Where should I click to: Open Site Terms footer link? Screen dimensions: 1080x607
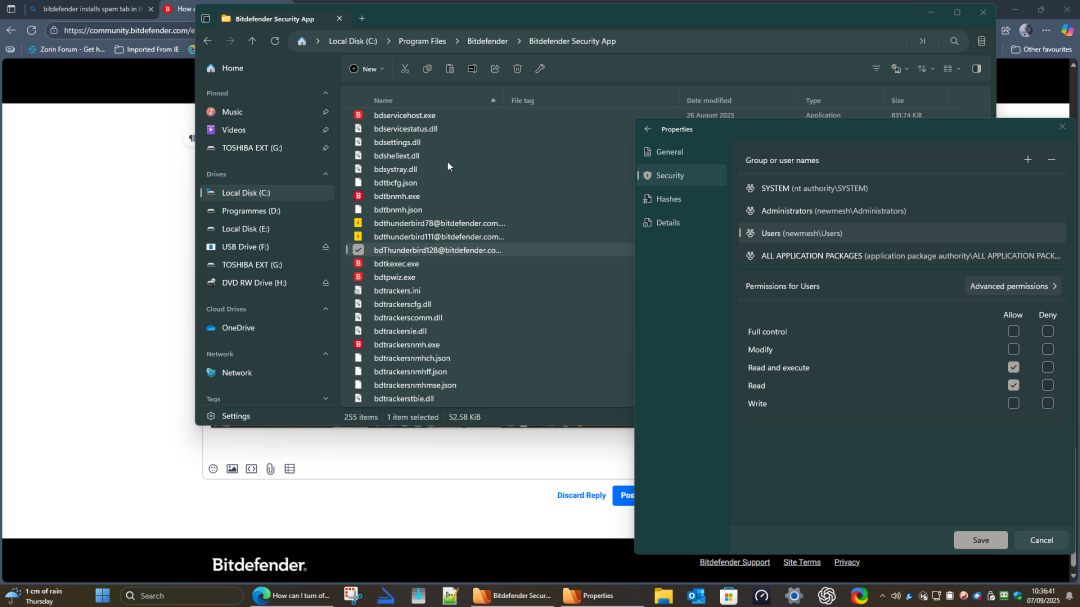[802, 562]
